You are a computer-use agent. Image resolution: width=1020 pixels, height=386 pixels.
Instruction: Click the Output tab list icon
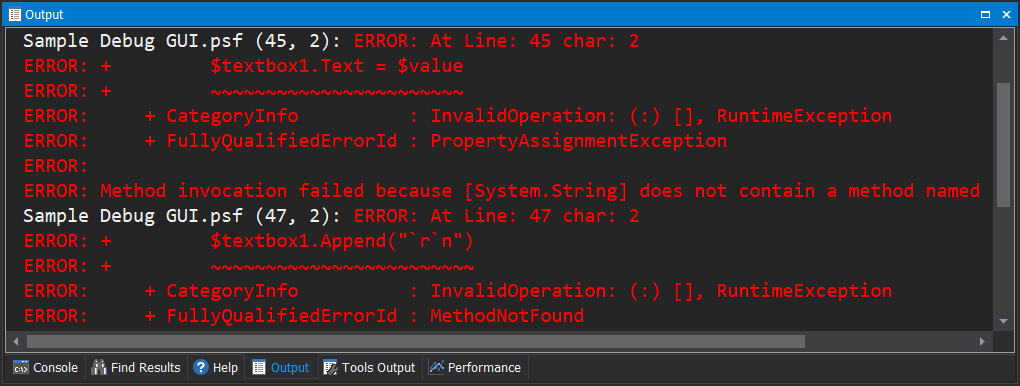click(x=259, y=368)
